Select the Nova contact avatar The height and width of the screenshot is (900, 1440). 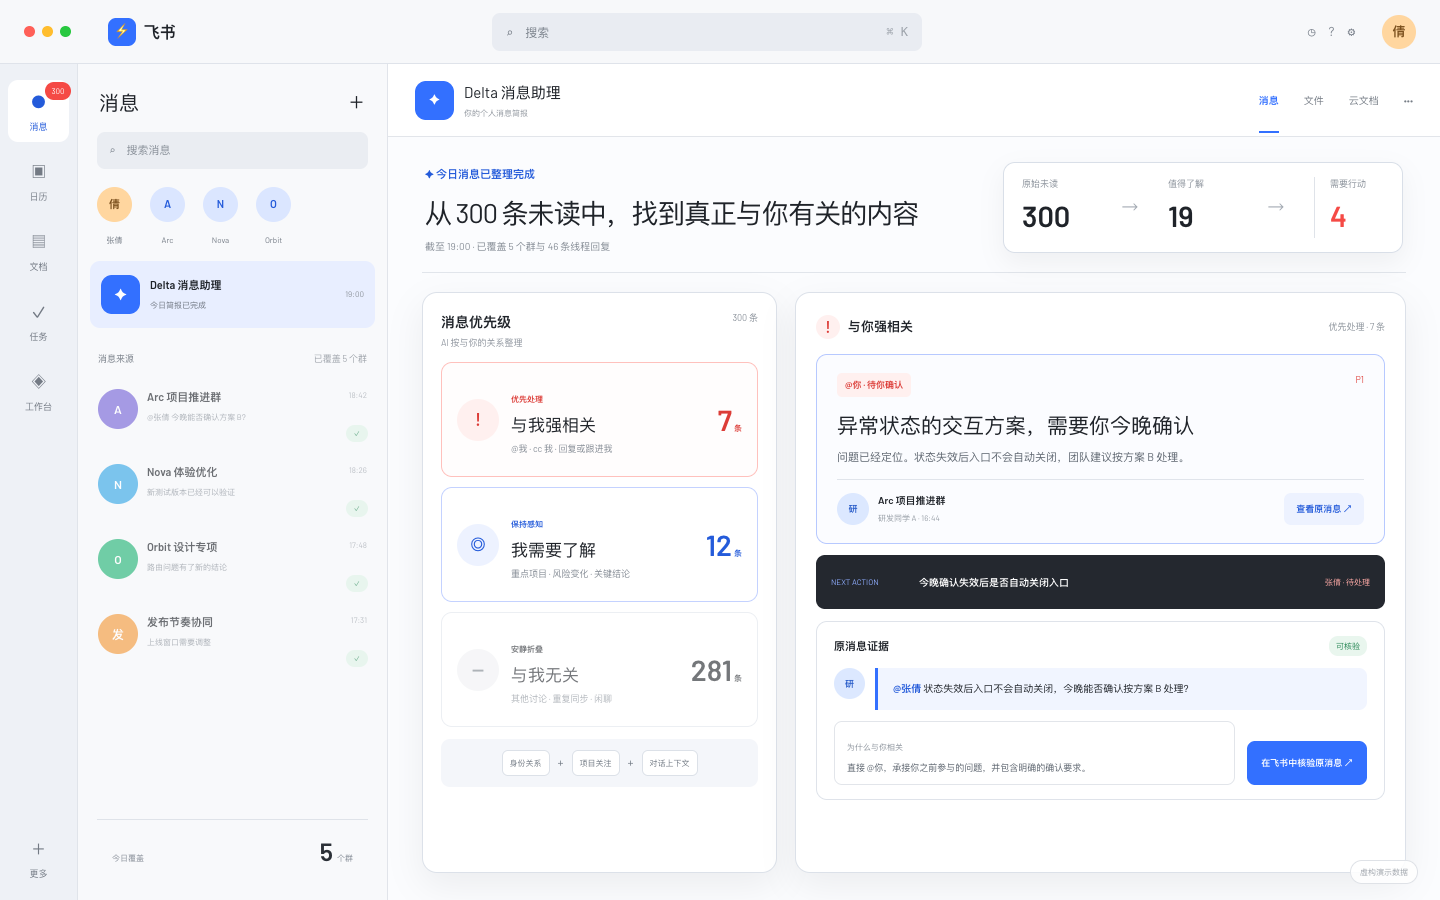(x=220, y=204)
